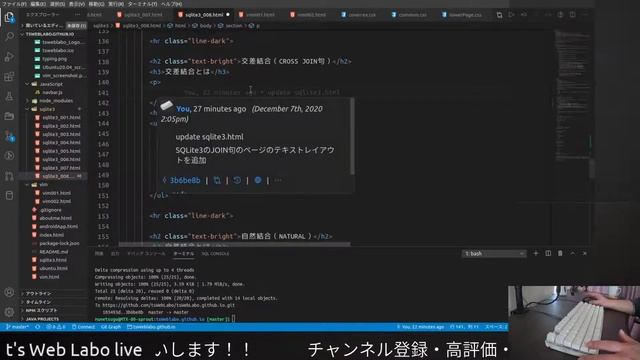Kill terminal with trash icon
Image resolution: width=640 pixels, height=360 pixels.
pyautogui.click(x=560, y=253)
